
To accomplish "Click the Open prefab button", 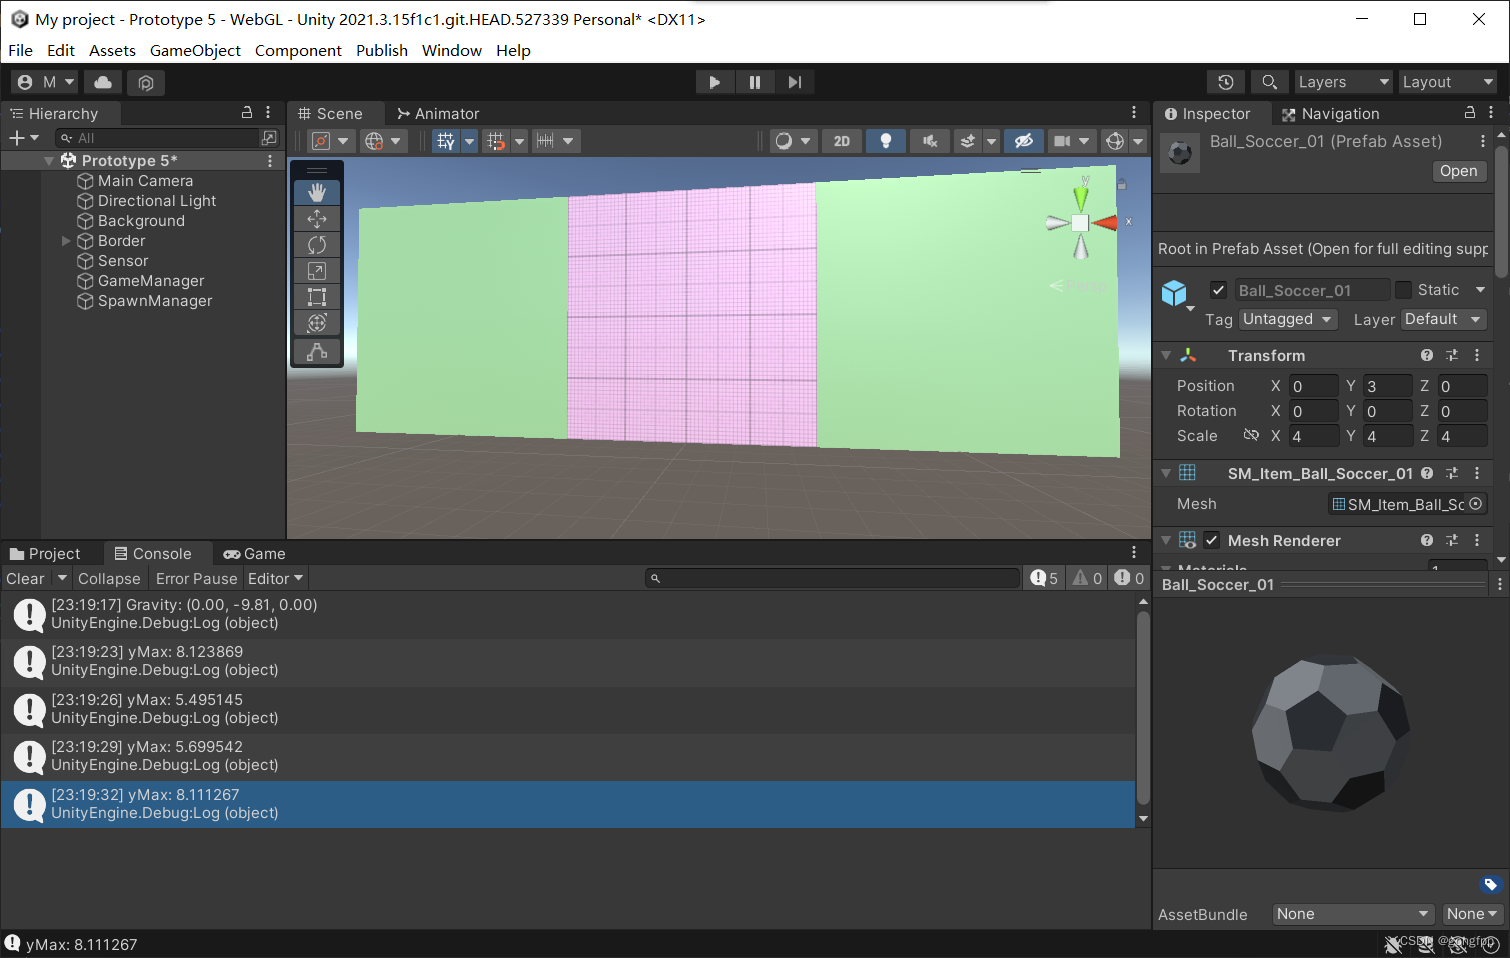I will [1458, 171].
